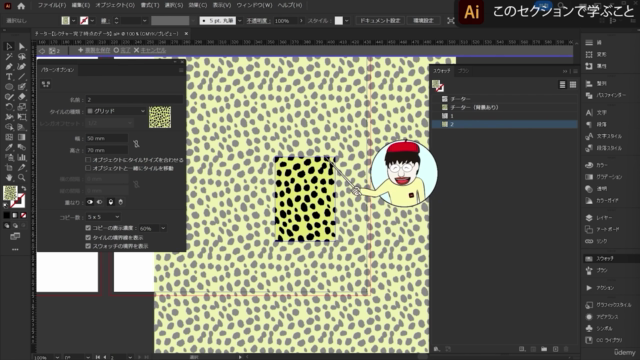The width and height of the screenshot is (640, 360).
Task: Toggle show swatch bounds checkbox
Action: coord(88,246)
